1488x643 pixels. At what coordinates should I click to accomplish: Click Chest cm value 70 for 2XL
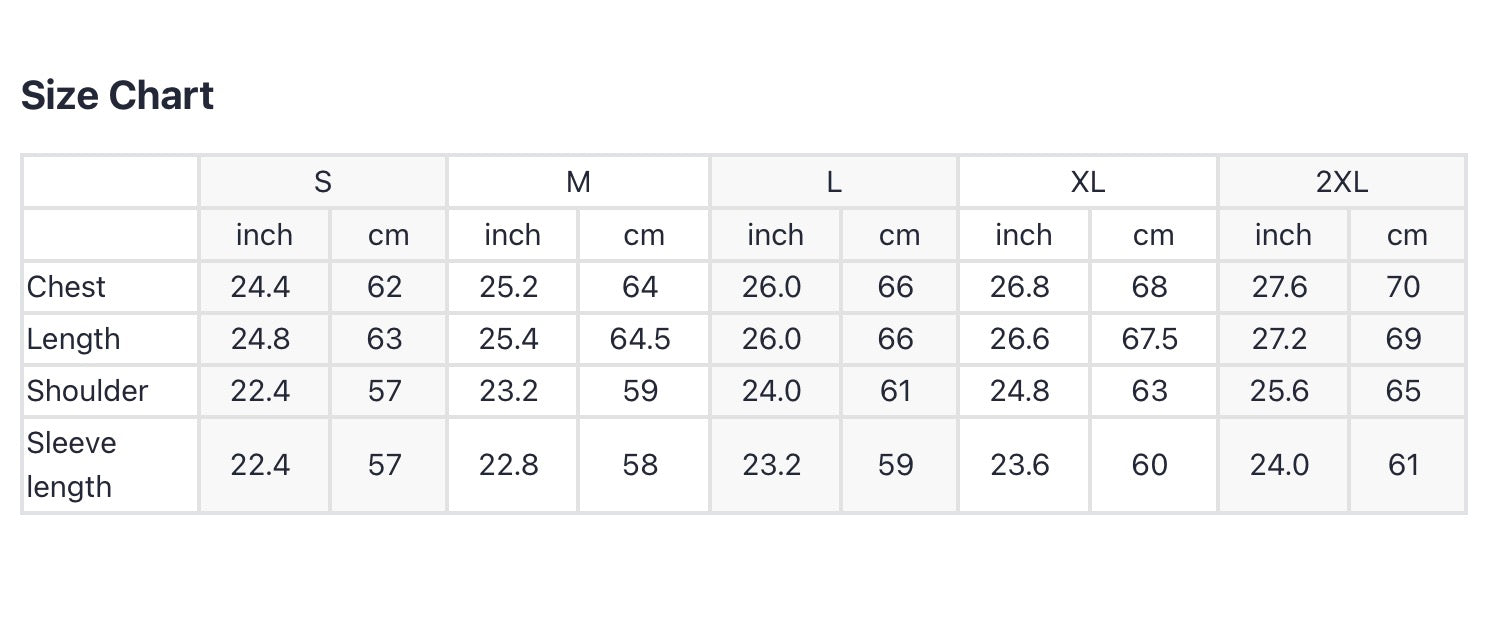point(1403,287)
